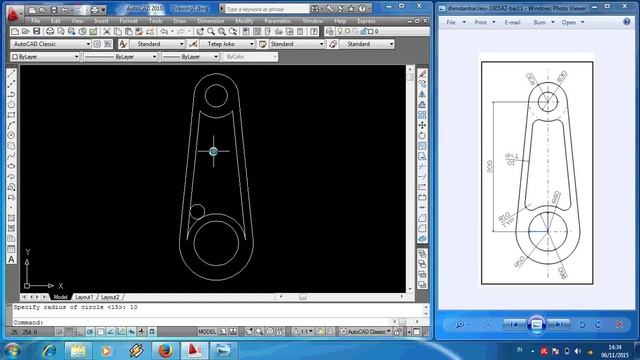Rotate image clockwise in Photo Viewer
Viewport: 640px width, 360px height.
598,324
